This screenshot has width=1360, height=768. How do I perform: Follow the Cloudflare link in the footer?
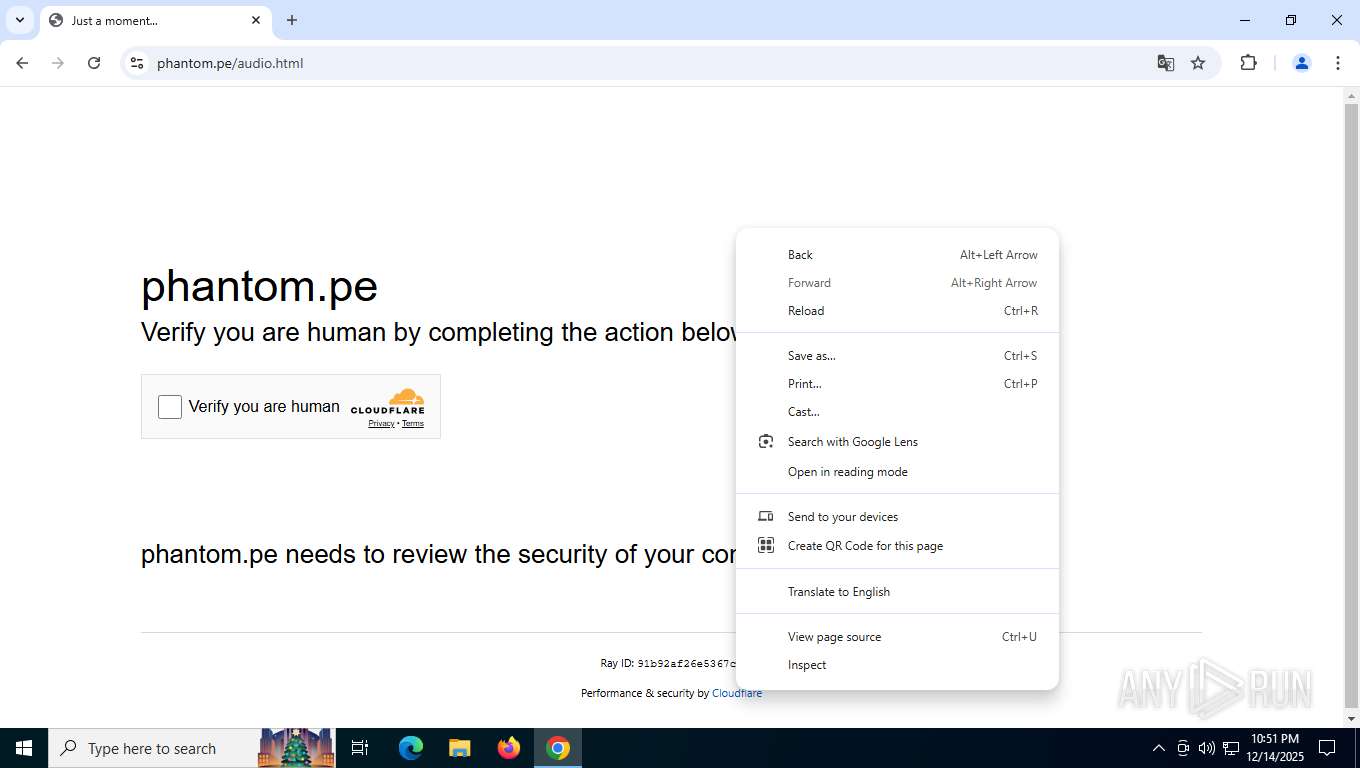tap(737, 693)
